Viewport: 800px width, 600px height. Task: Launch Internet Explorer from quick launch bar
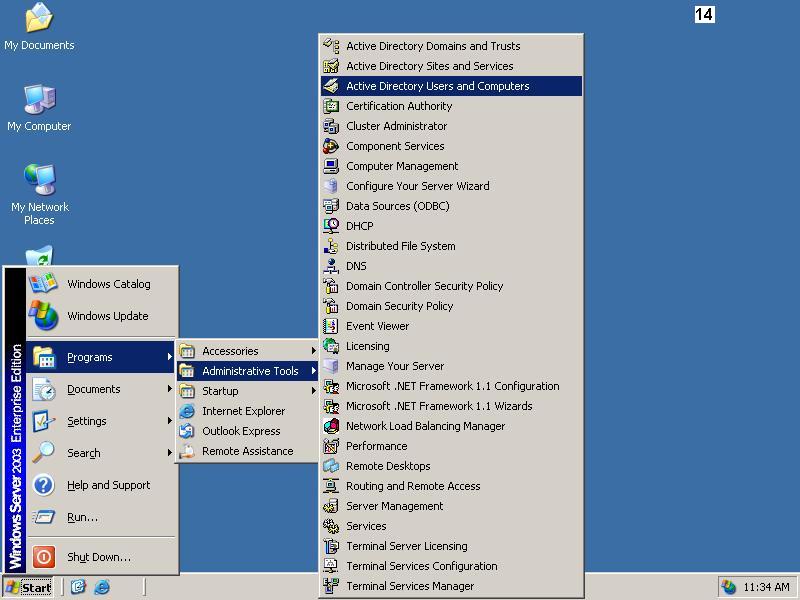102,587
